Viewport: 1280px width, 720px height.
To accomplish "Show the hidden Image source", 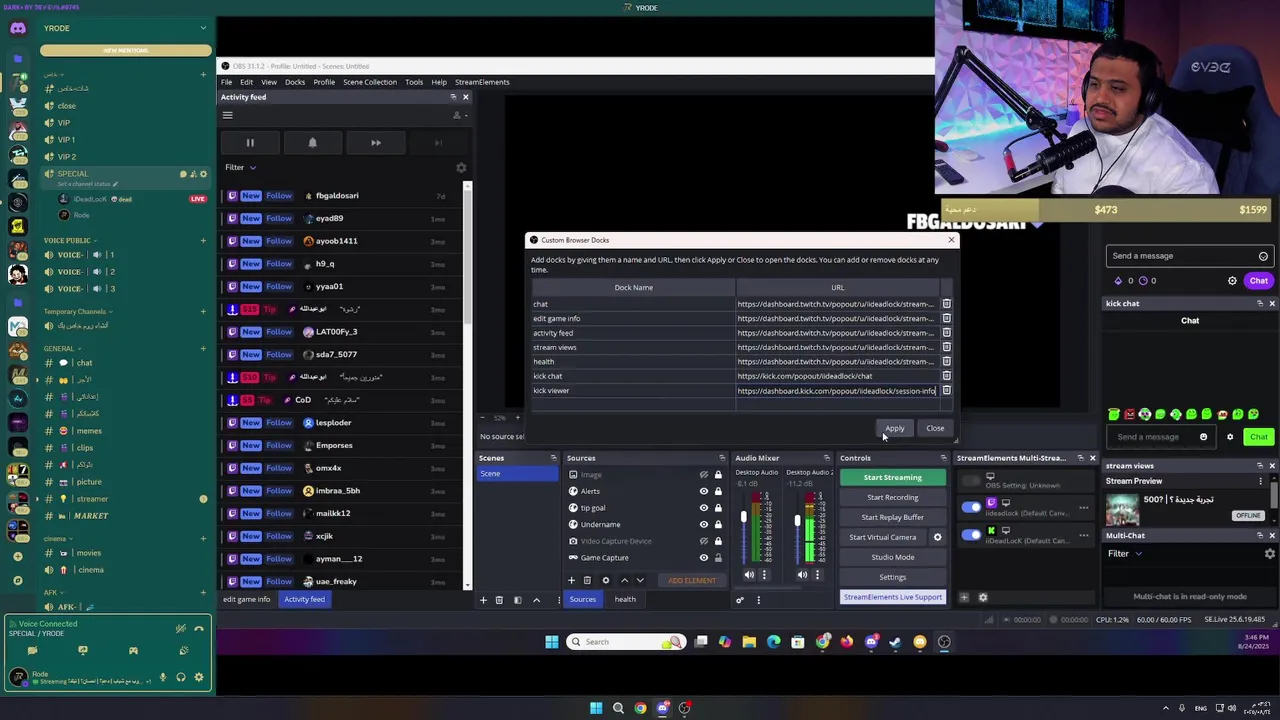I will (x=703, y=475).
